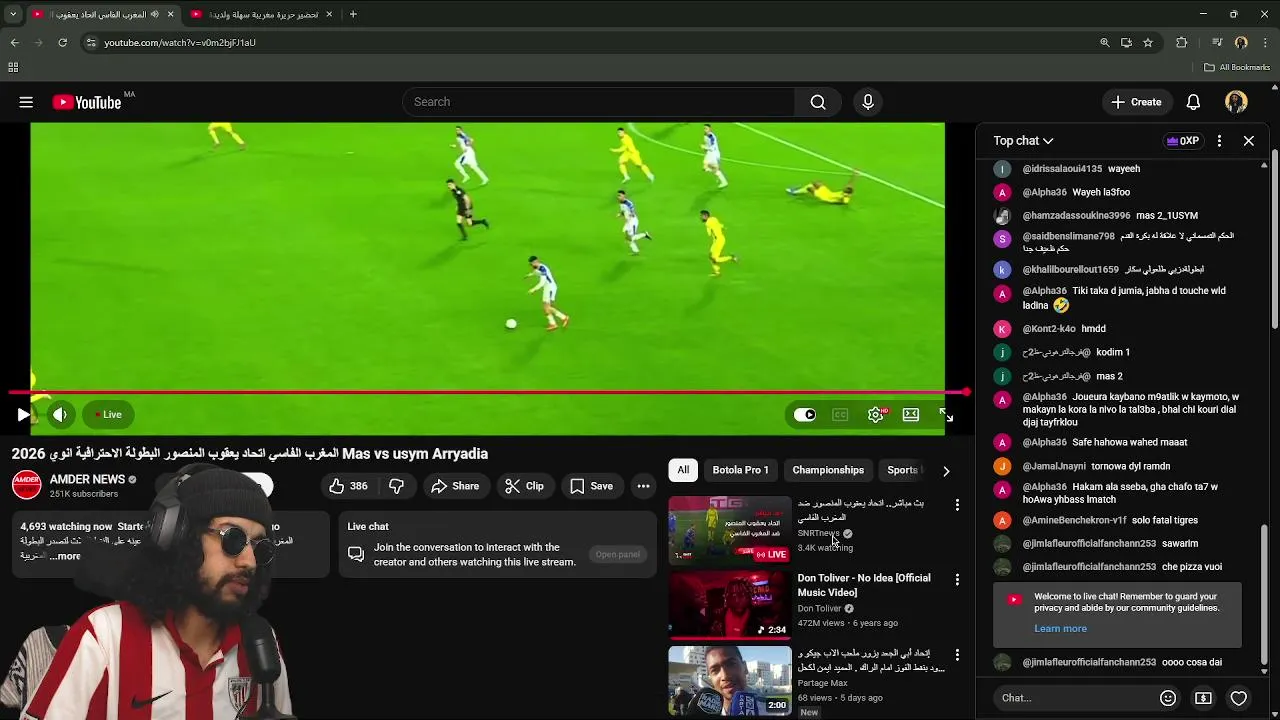Open player settings gear

click(x=876, y=415)
